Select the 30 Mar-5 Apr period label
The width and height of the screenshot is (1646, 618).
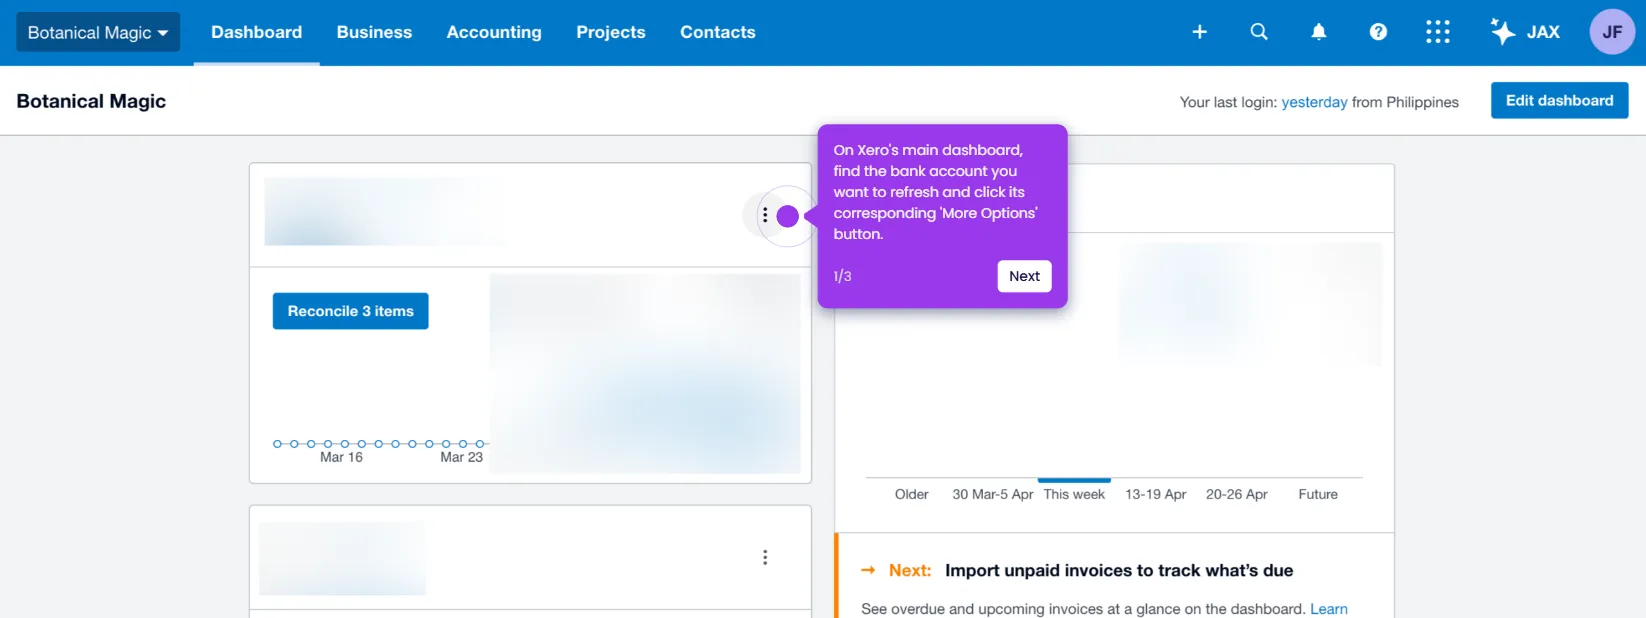pyautogui.click(x=992, y=494)
